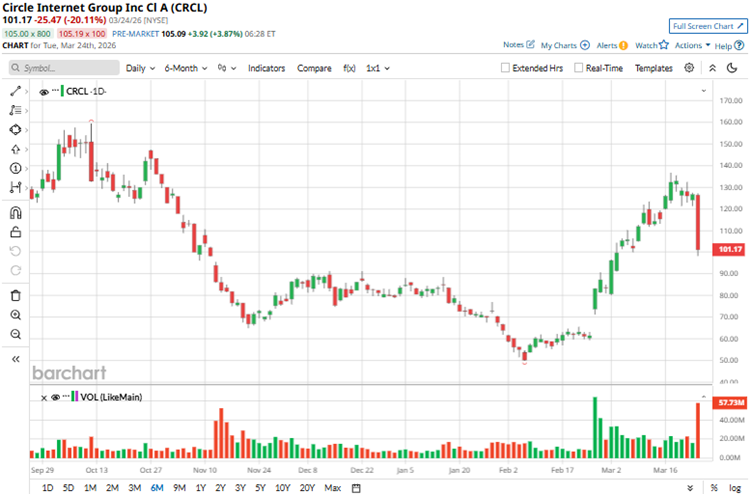Click the trash delete drawings icon
This screenshot has height=494, width=752.
coord(15,295)
